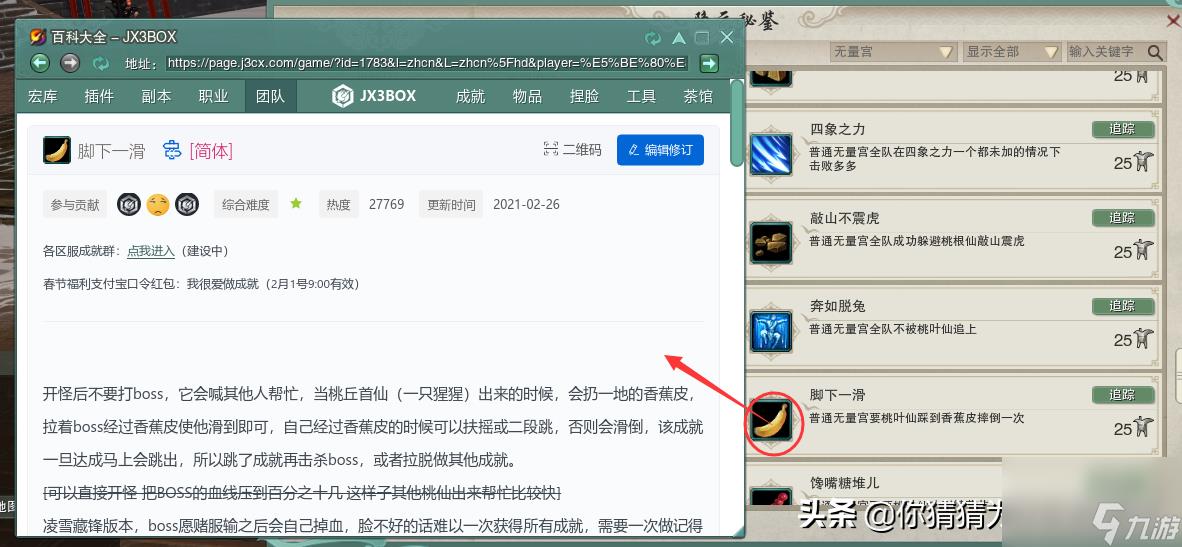Click the date 2021-02-26
Screen dimensions: 1182x547
click(526, 204)
